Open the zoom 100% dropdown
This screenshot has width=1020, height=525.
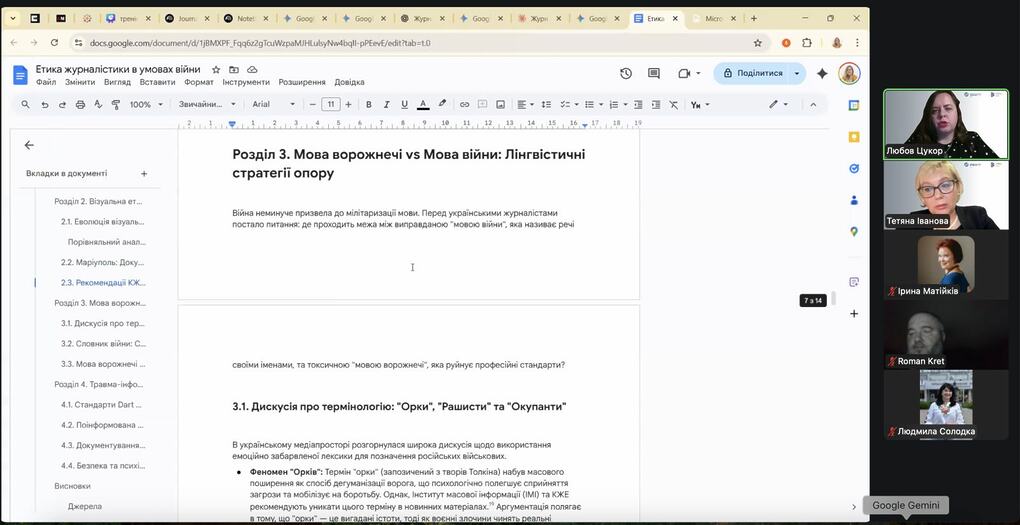[x=145, y=104]
